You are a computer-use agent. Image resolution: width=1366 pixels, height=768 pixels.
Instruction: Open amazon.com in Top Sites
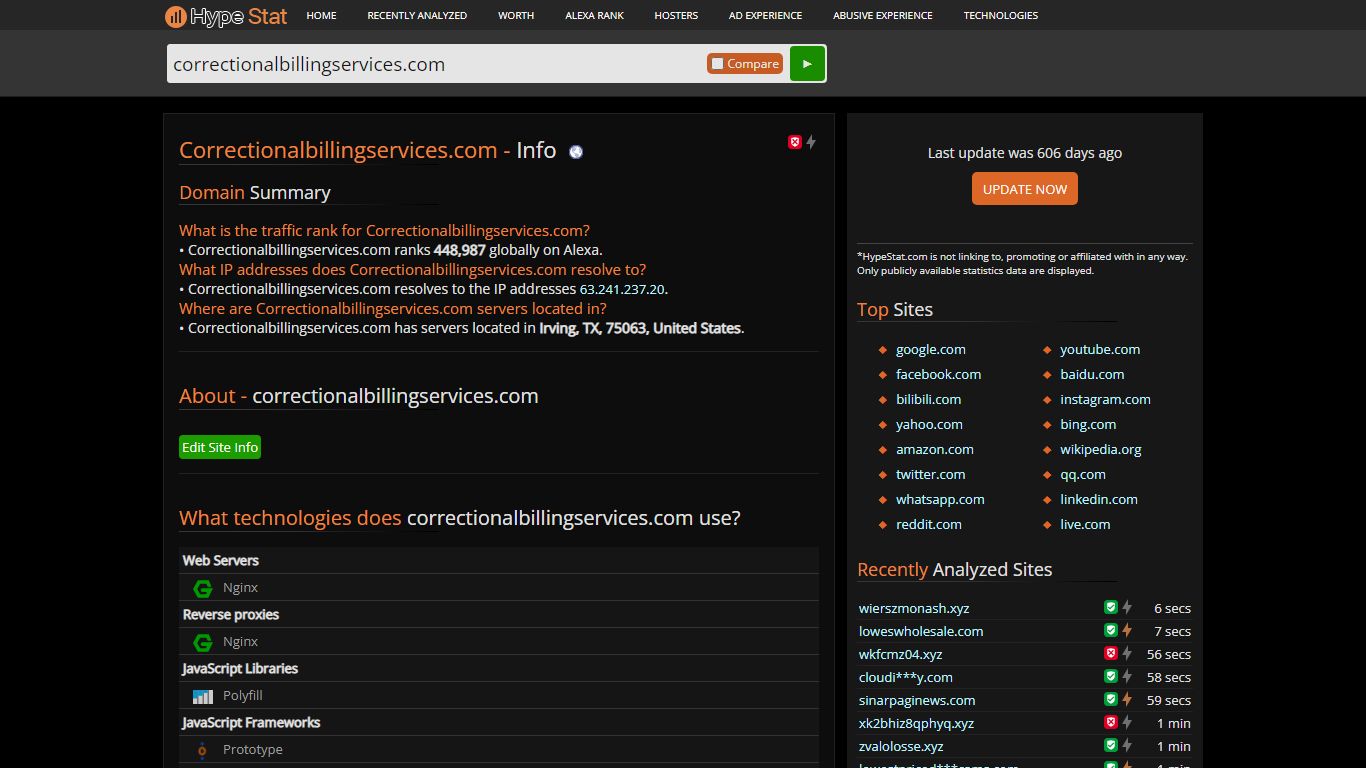coord(935,449)
